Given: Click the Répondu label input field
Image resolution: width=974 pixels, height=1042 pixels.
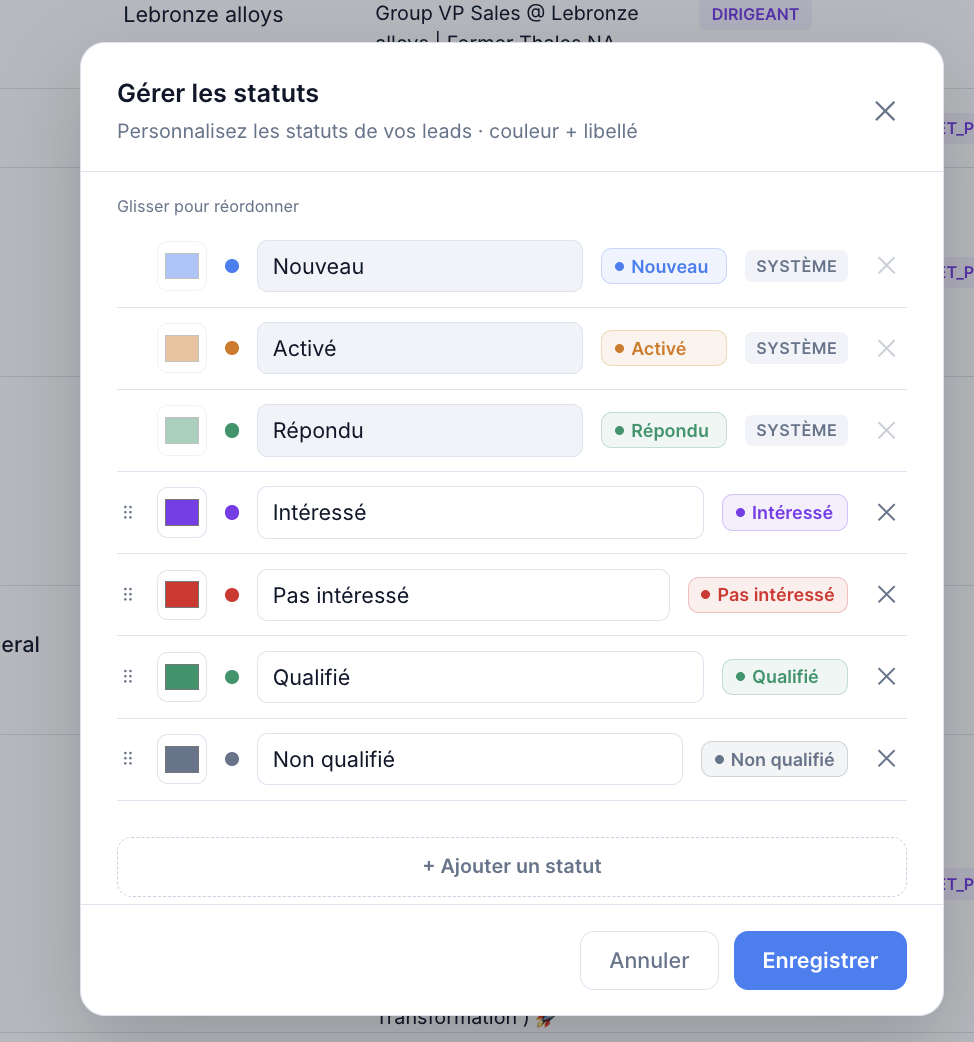Looking at the screenshot, I should [x=420, y=431].
